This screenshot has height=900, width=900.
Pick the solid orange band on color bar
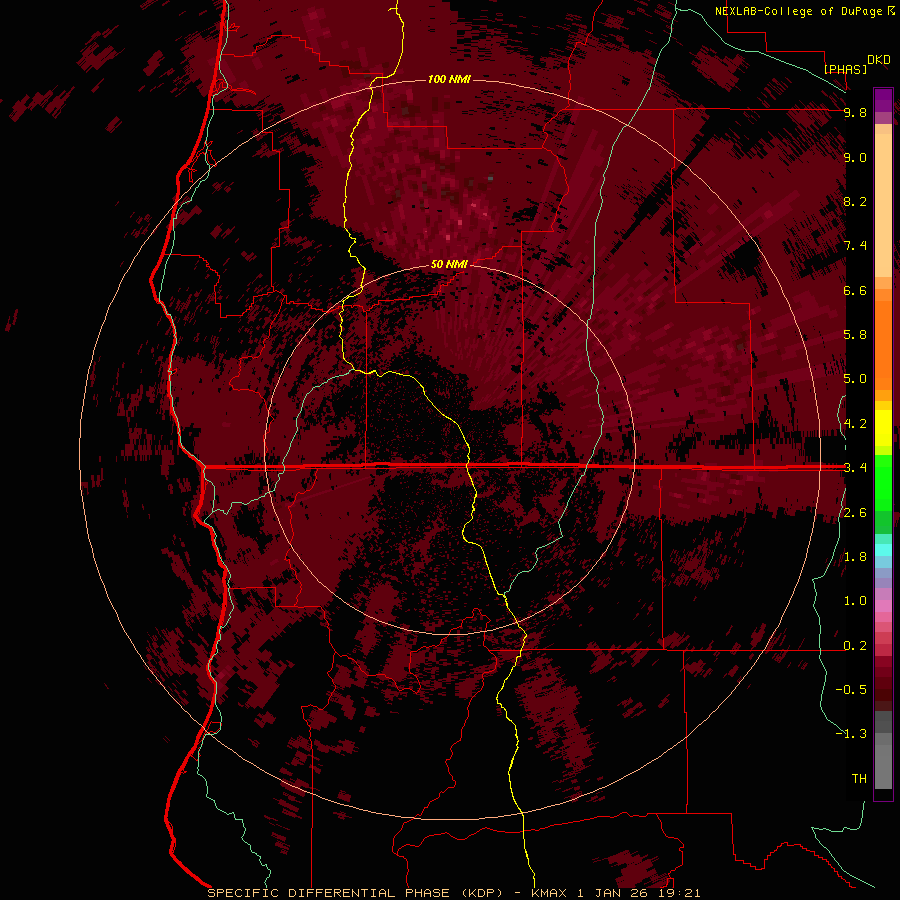(883, 345)
